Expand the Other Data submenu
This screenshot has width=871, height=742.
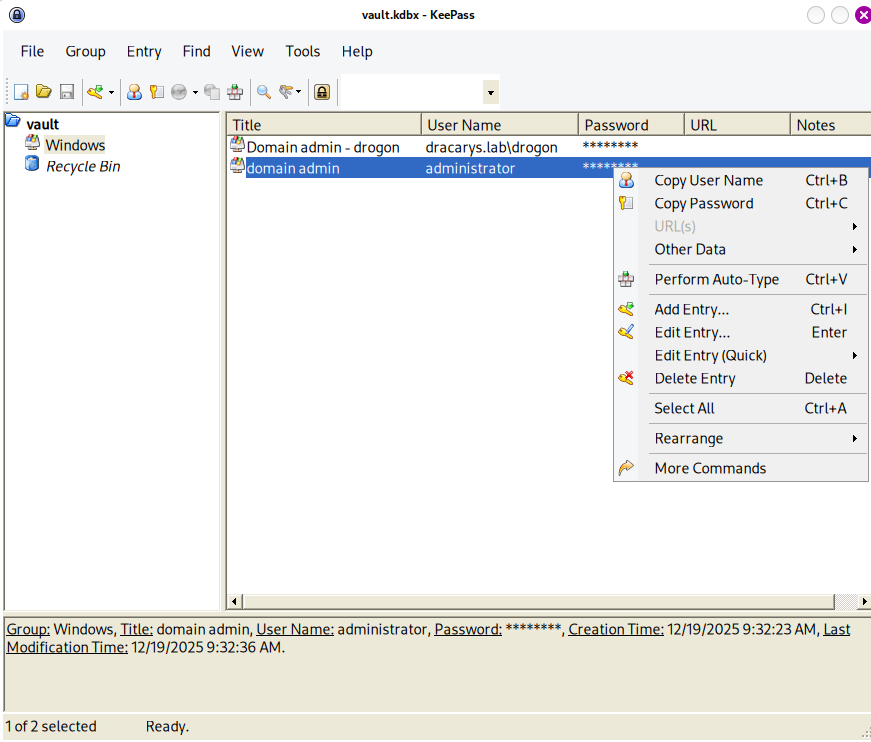[740, 249]
